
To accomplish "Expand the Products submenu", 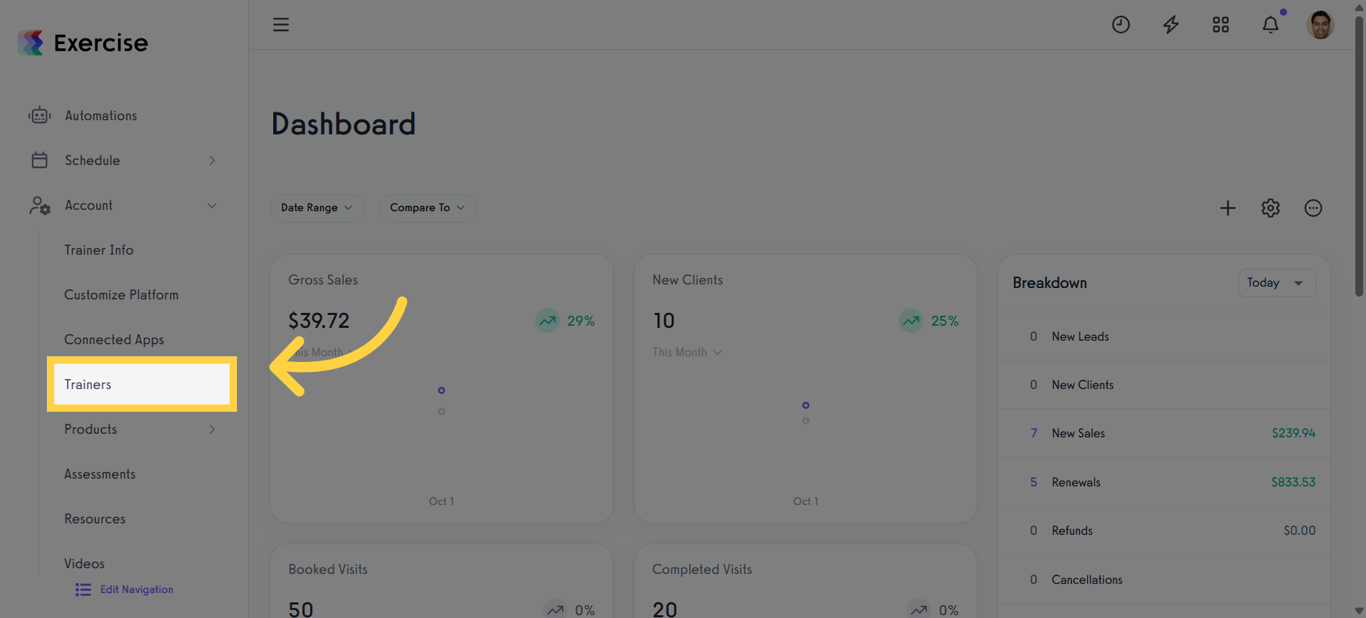I will point(212,430).
